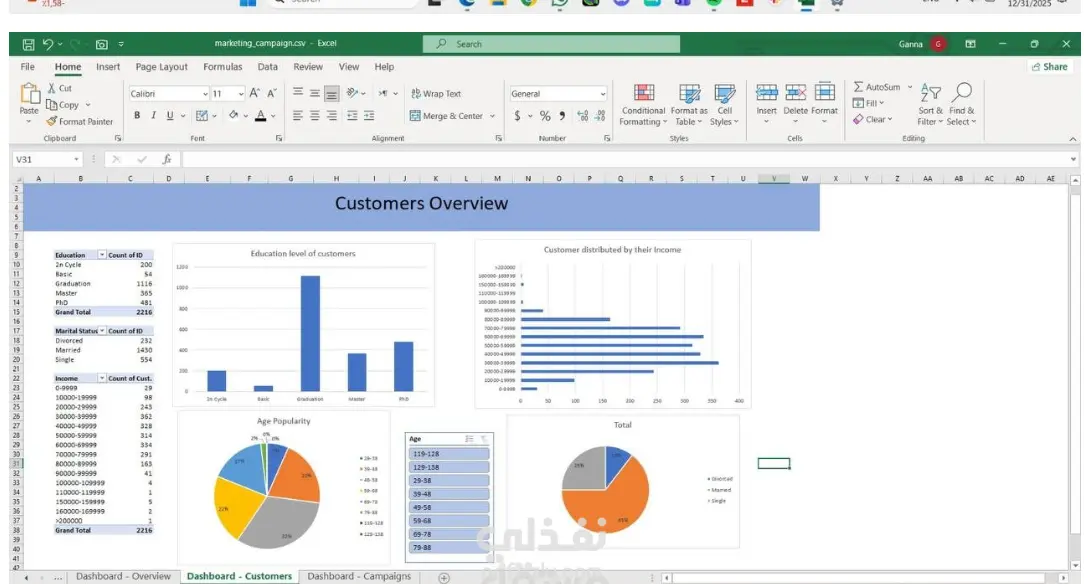The image size is (1084, 584).
Task: Toggle Underline formatting
Action: 170,115
